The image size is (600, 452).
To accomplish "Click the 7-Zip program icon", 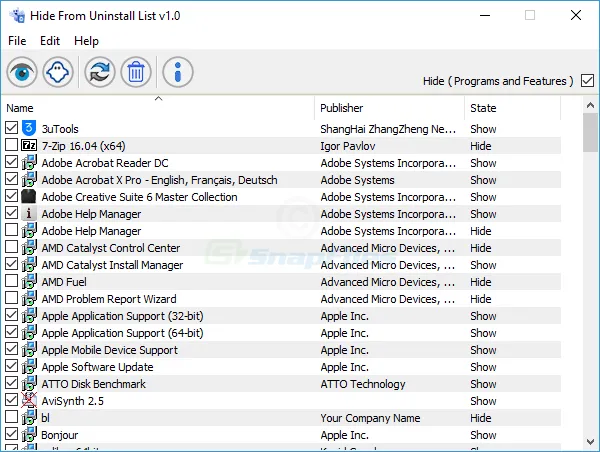I will click(29, 145).
